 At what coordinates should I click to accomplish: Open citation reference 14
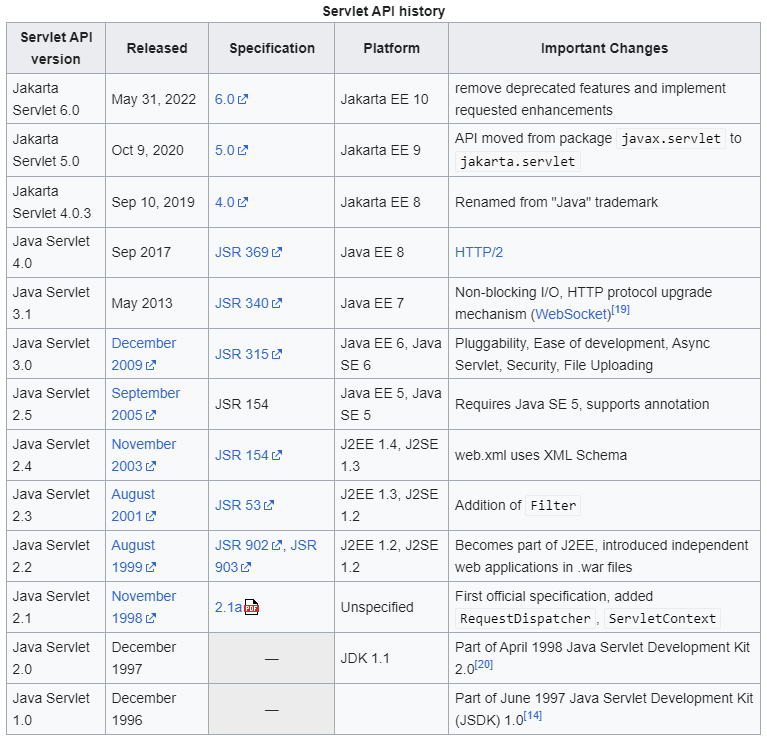pos(533,716)
